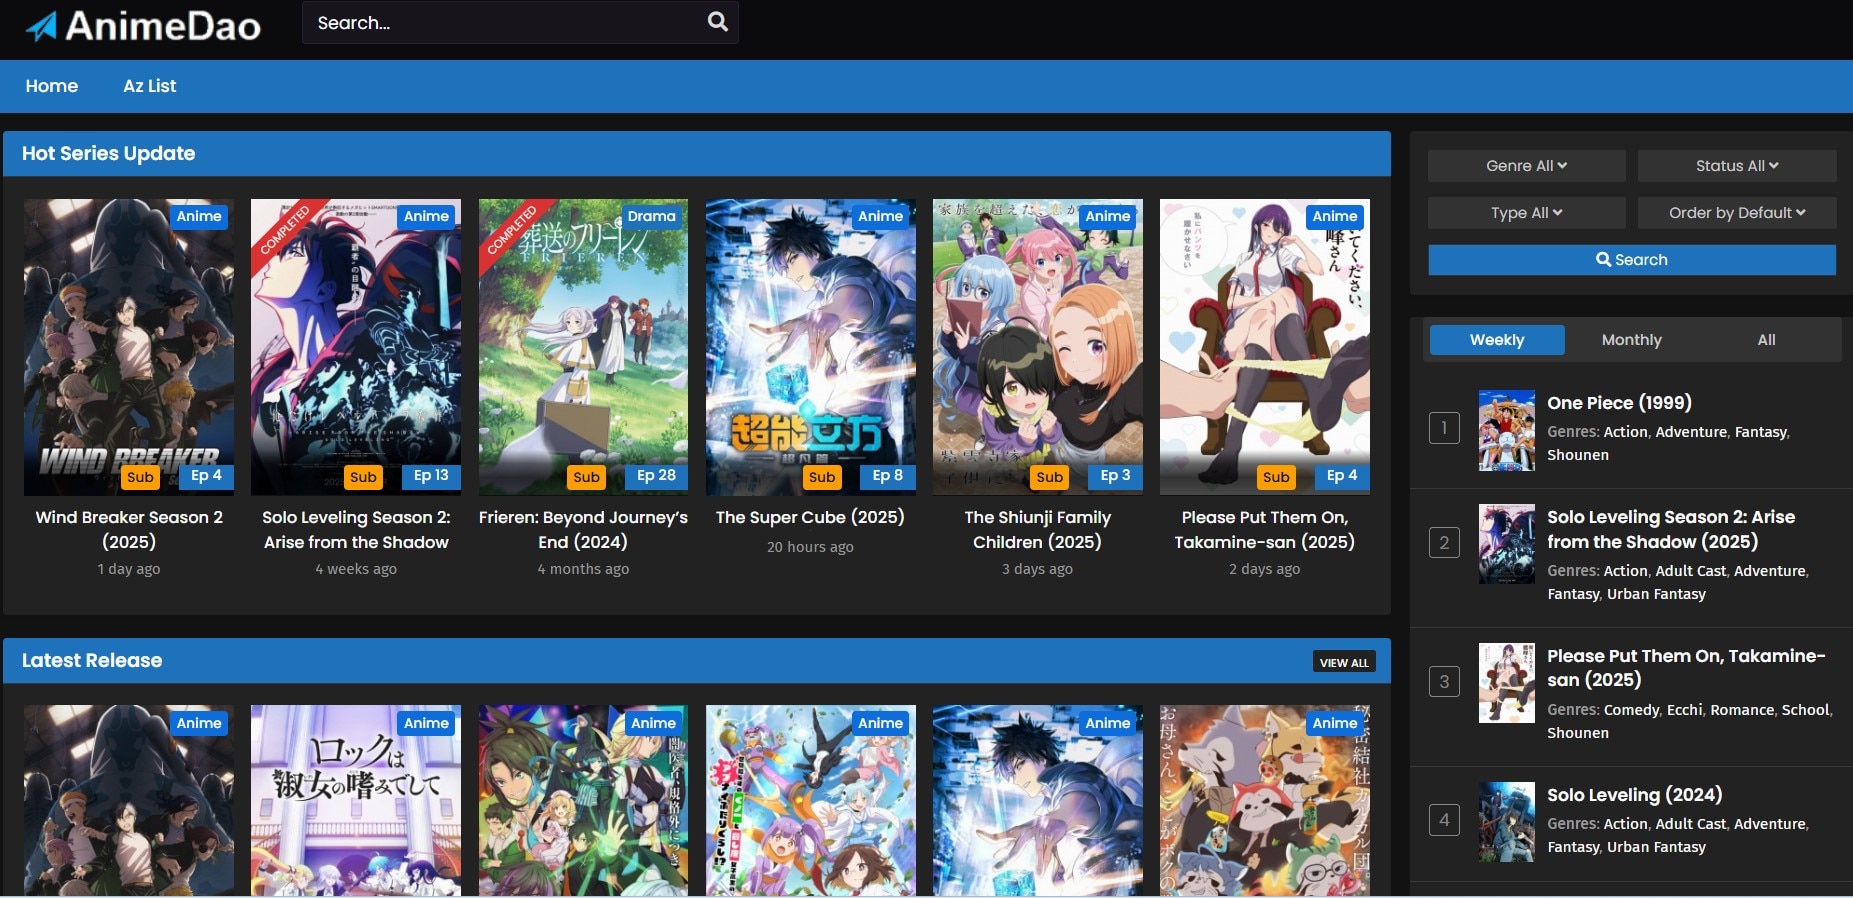The image size is (1853, 898).
Task: Click the Sub badge on Takamine-san poster
Action: 1276,478
